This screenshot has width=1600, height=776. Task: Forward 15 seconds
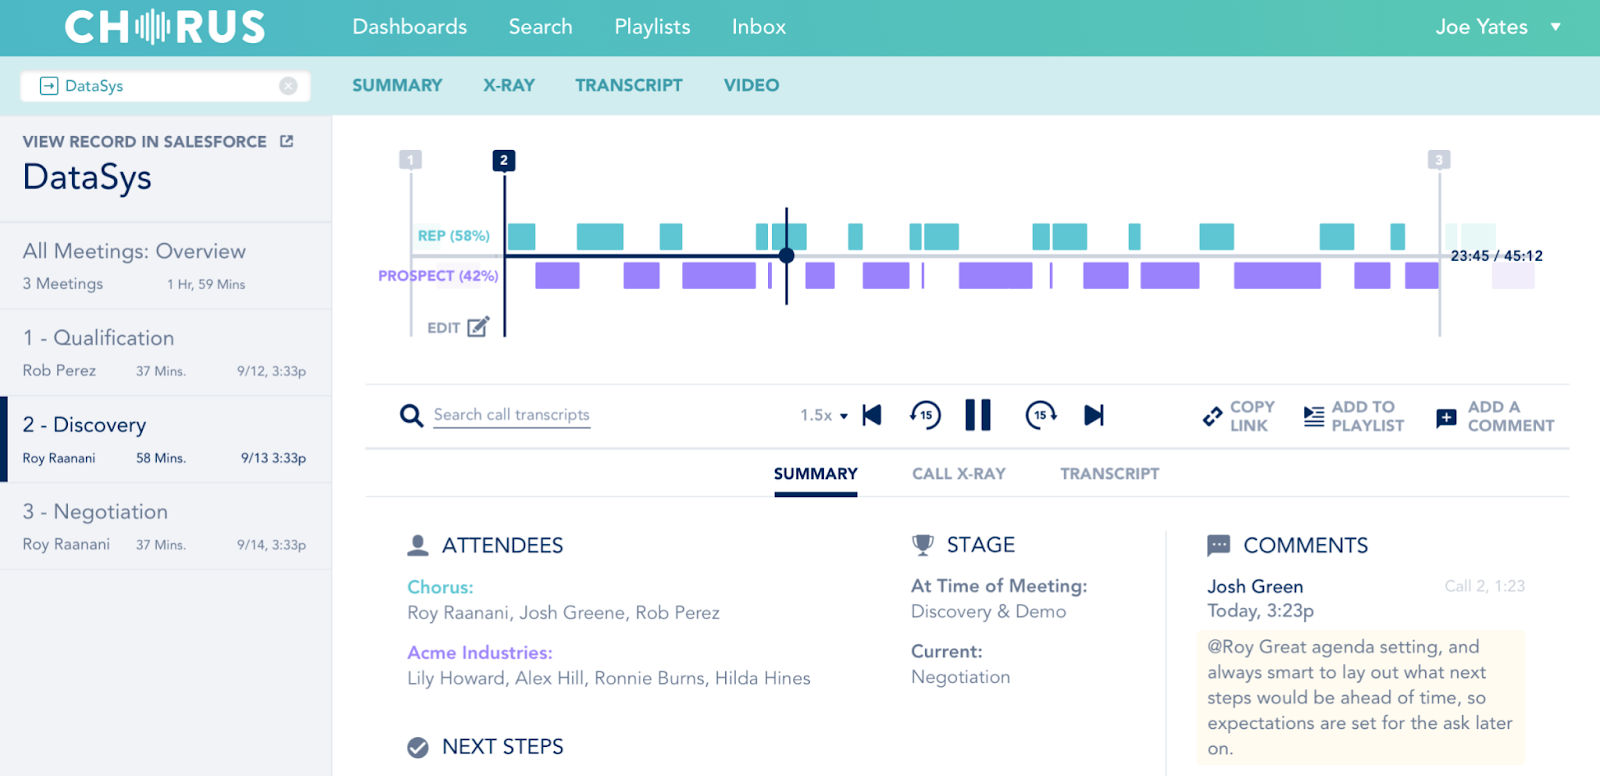(x=1041, y=414)
